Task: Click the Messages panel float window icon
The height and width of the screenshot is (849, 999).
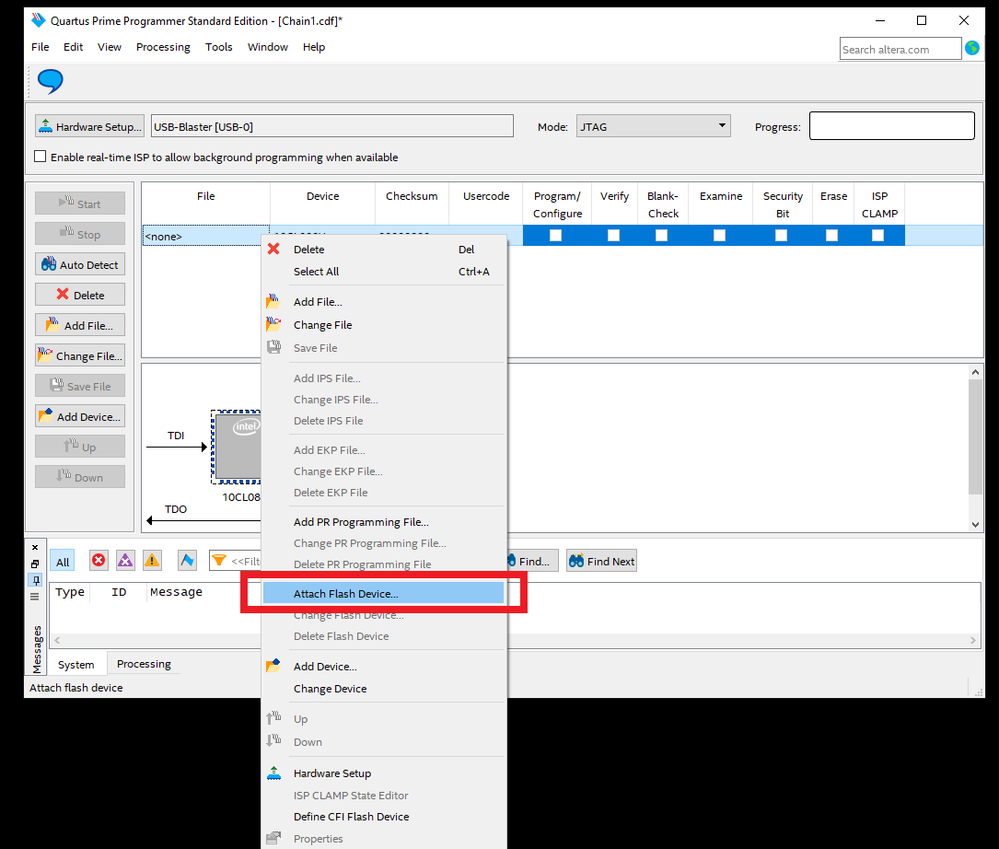Action: [35, 564]
